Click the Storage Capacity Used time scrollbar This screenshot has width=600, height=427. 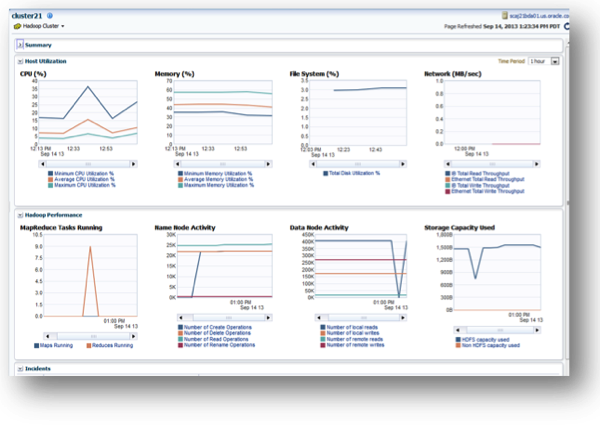coord(497,330)
